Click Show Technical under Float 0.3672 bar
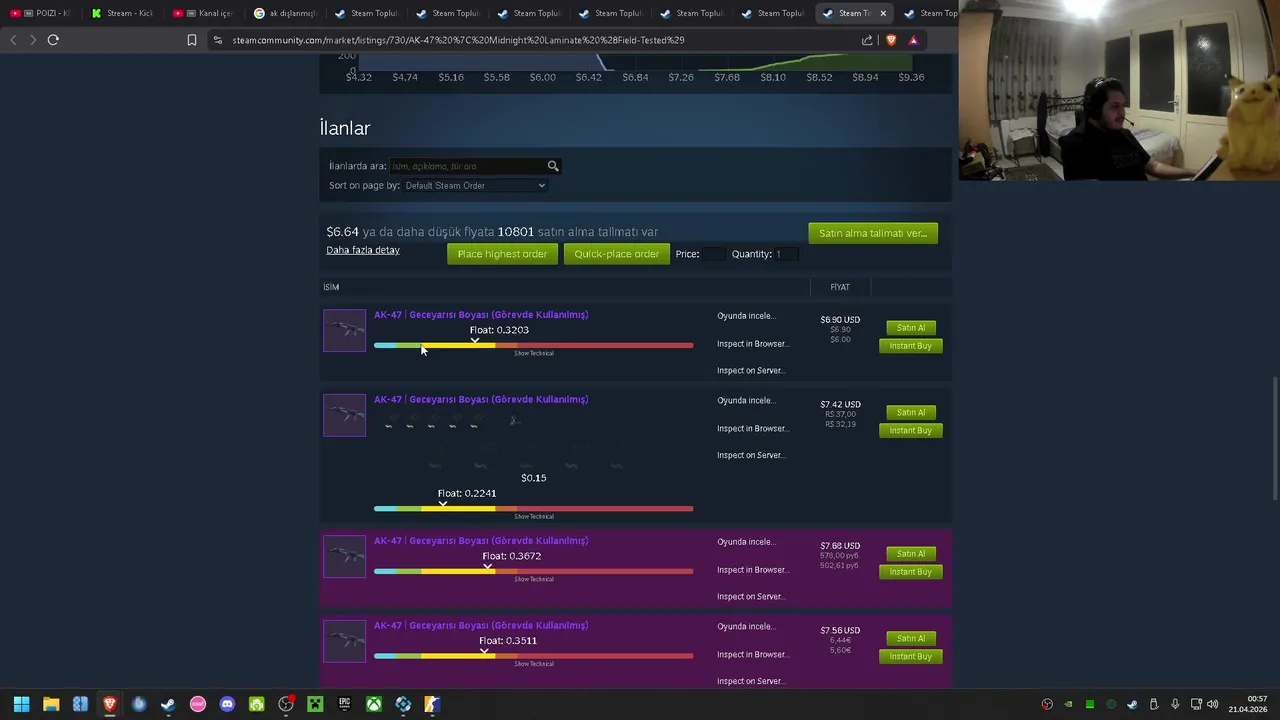This screenshot has height=720, width=1280. [534, 580]
